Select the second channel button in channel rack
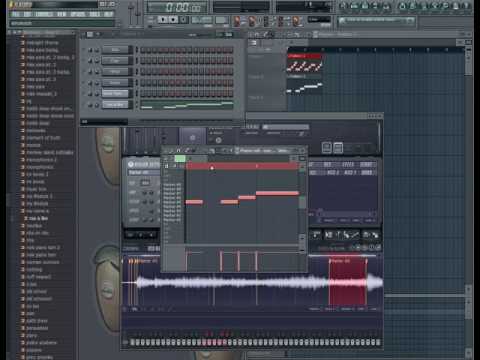 click(x=115, y=61)
